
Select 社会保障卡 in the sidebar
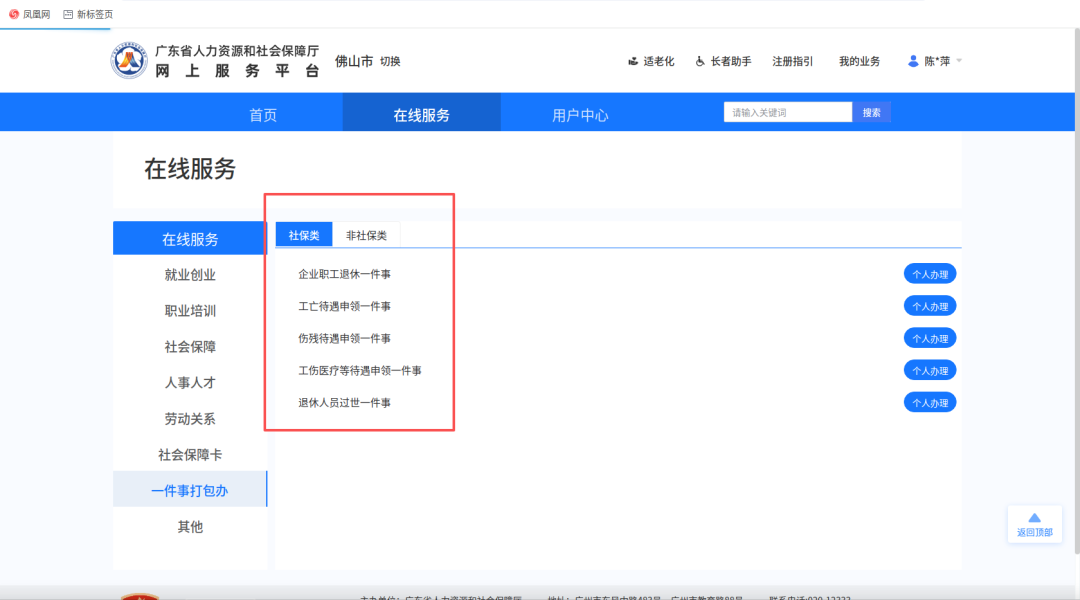click(x=190, y=455)
